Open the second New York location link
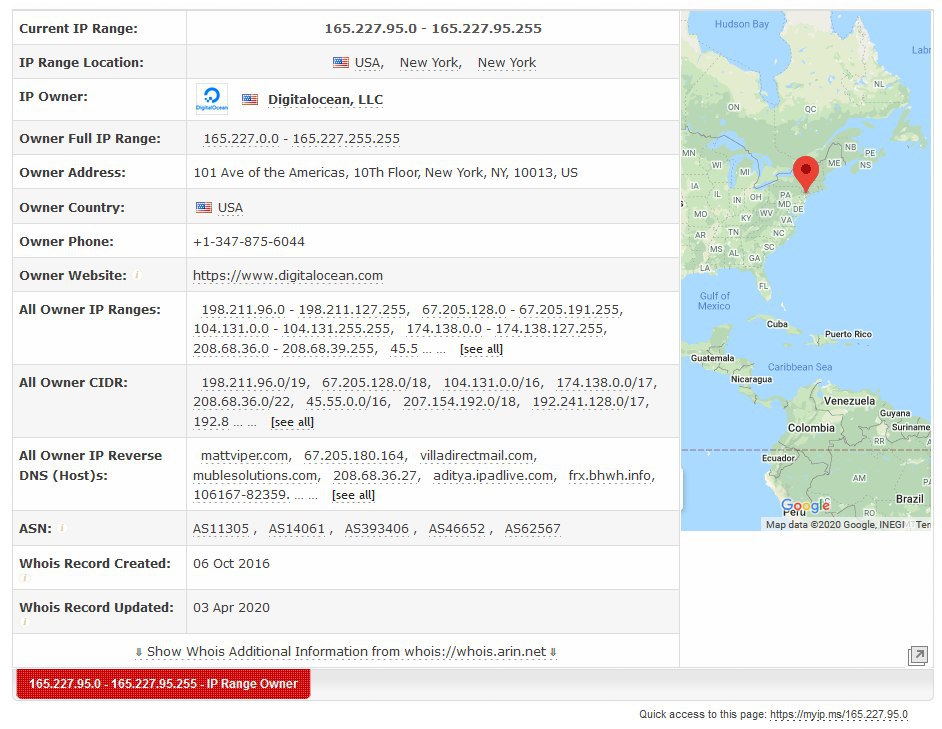 pyautogui.click(x=507, y=63)
